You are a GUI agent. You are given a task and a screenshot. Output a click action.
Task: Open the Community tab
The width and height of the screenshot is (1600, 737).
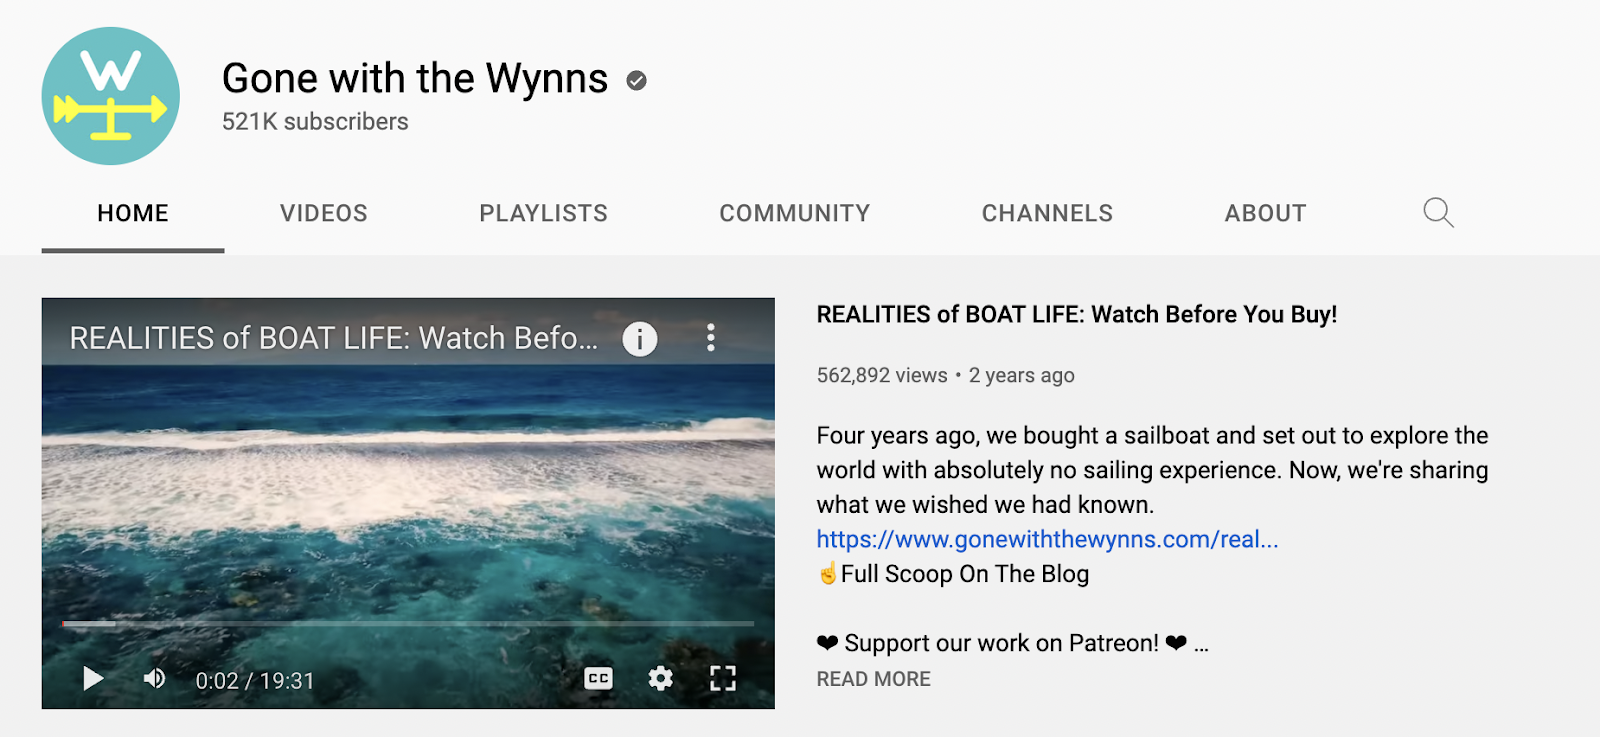[795, 213]
